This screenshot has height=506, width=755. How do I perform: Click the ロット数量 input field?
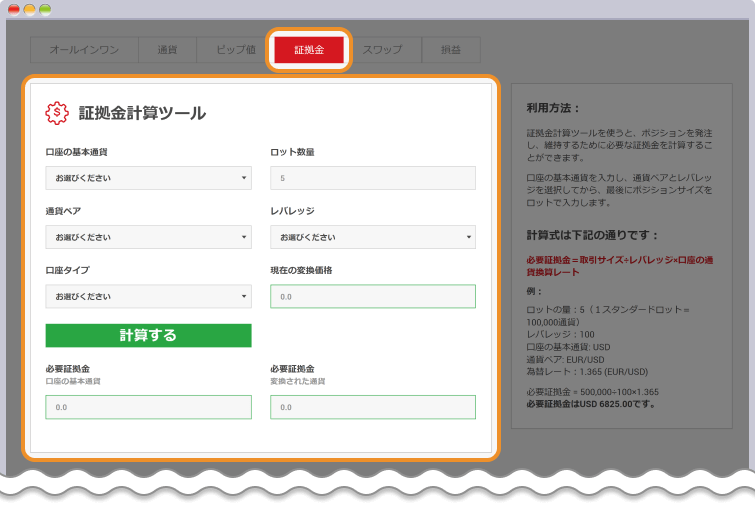(x=373, y=178)
